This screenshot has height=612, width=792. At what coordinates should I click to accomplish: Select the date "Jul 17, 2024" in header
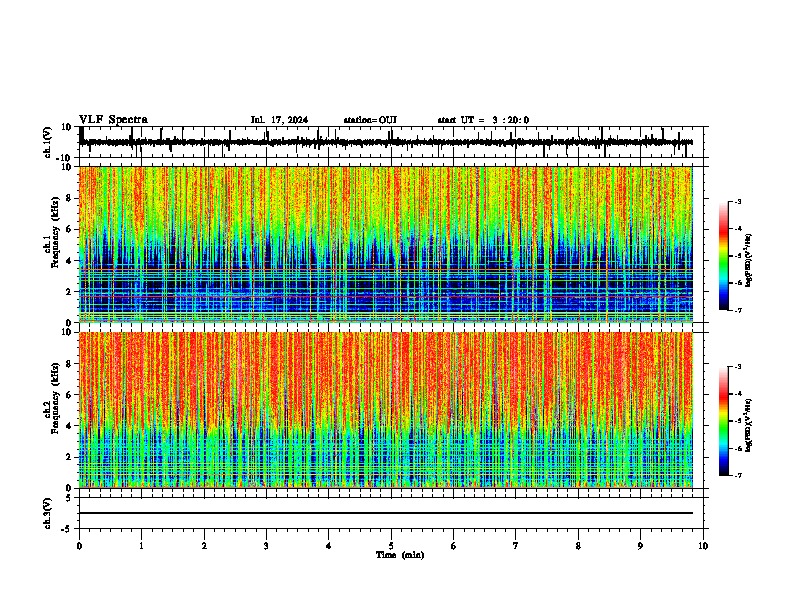click(x=279, y=120)
